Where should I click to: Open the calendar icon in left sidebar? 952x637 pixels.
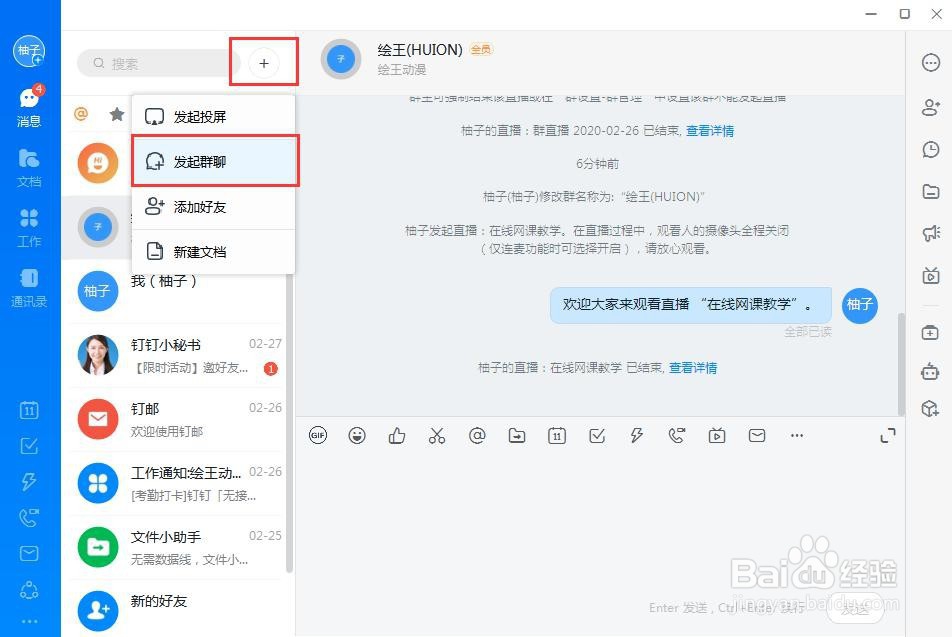(x=29, y=410)
